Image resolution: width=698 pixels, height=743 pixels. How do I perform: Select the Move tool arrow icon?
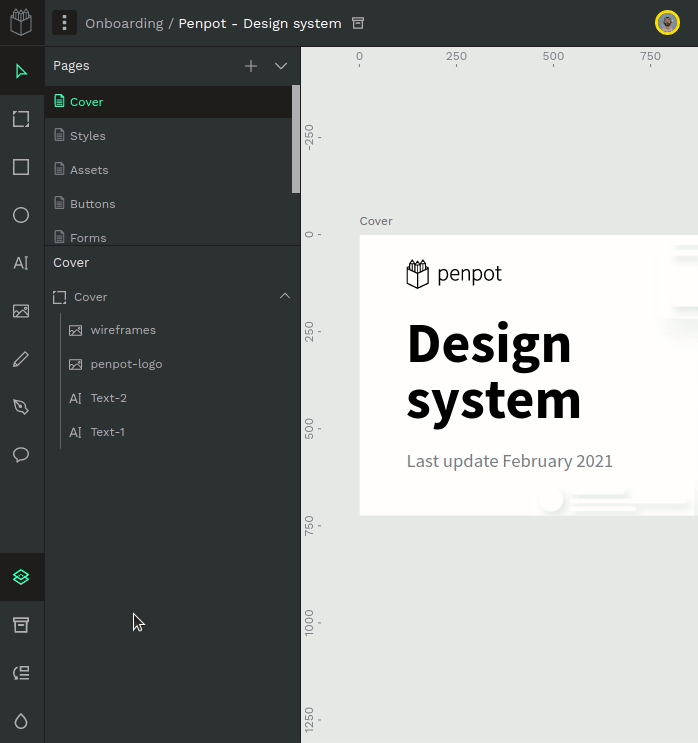pos(21,71)
